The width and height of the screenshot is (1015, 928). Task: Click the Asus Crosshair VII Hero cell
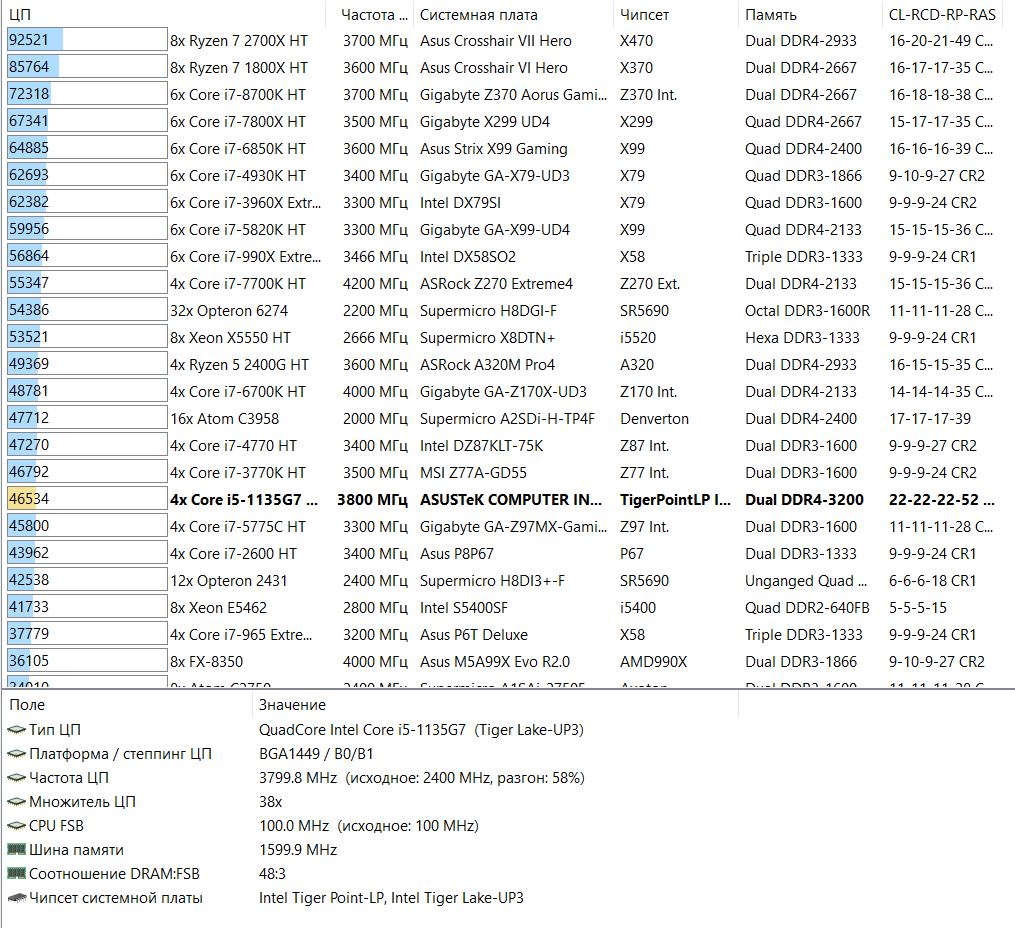(496, 41)
